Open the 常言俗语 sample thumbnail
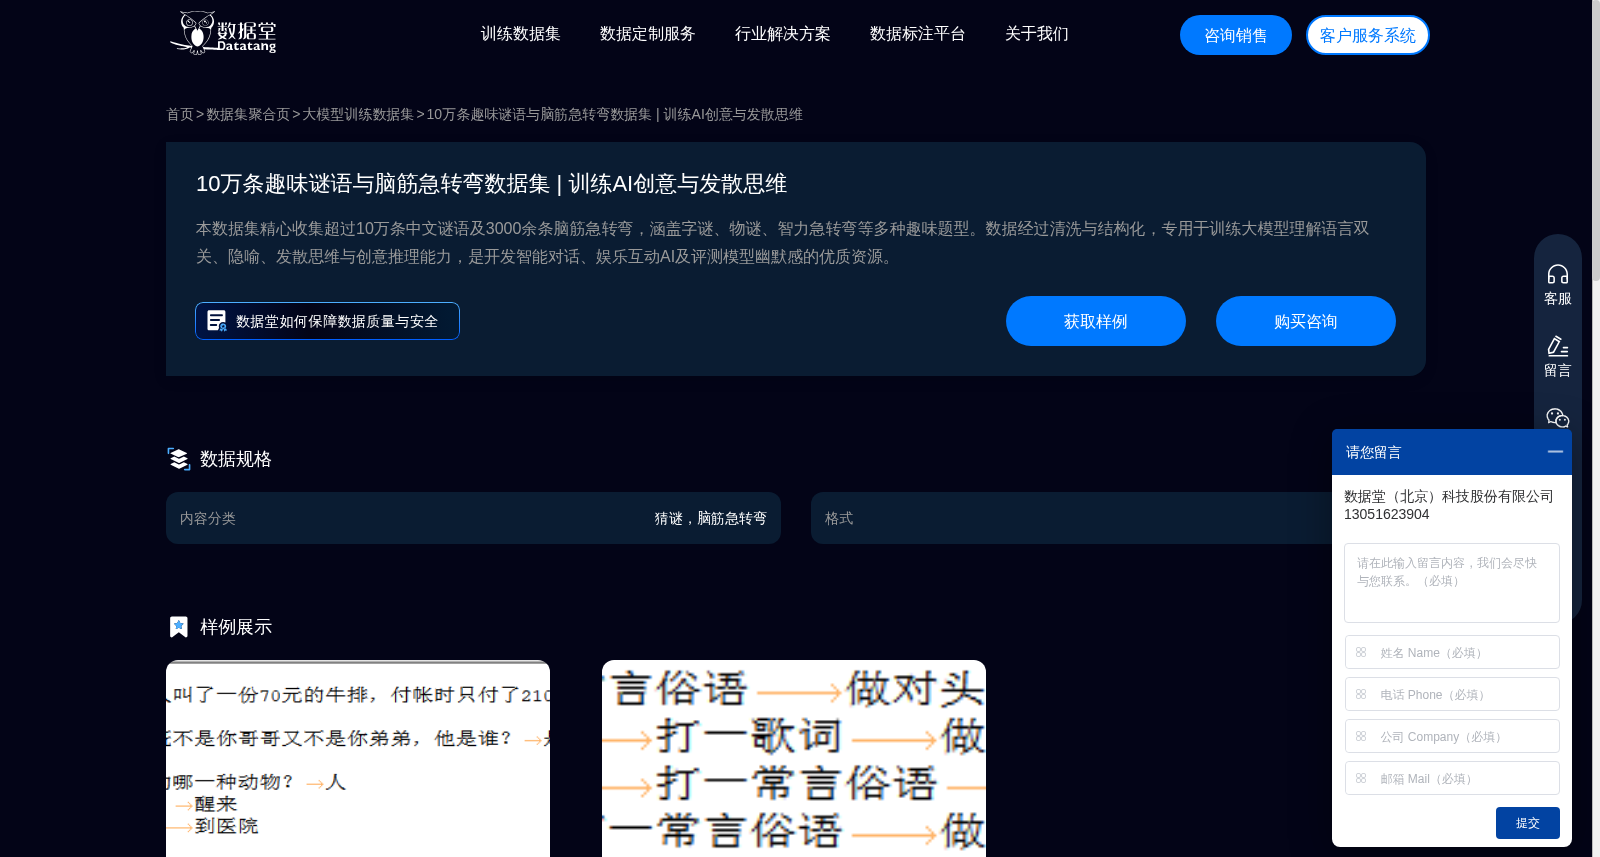The height and width of the screenshot is (857, 1600). click(794, 758)
